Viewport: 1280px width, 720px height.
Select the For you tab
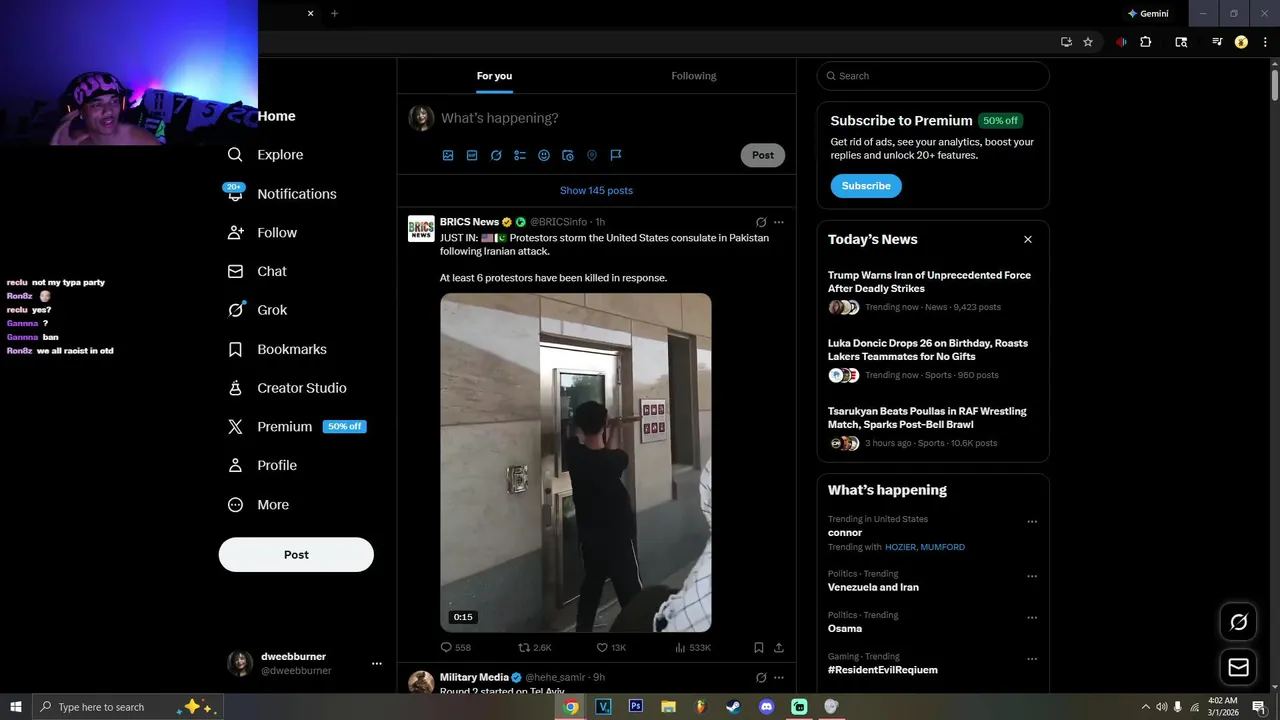[x=494, y=76]
